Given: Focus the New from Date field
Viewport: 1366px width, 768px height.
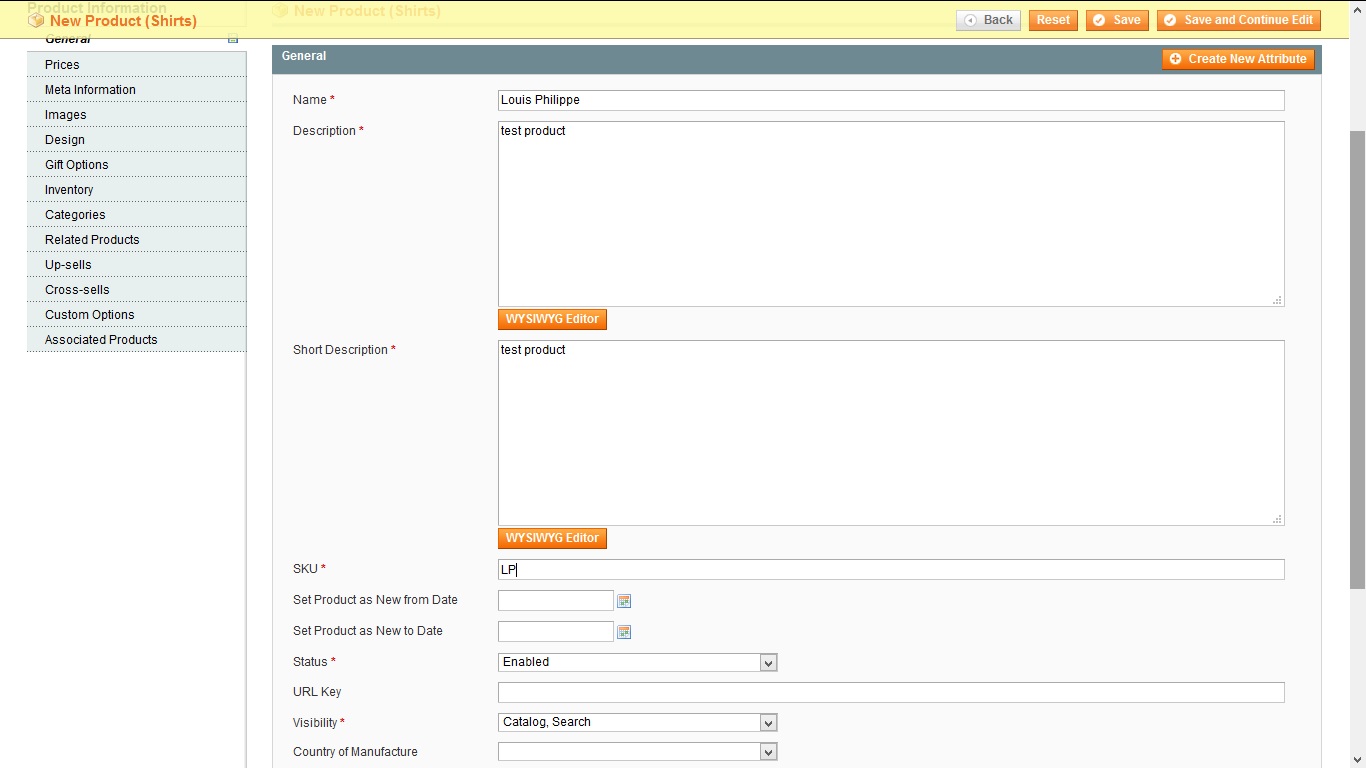Looking at the screenshot, I should (x=556, y=600).
